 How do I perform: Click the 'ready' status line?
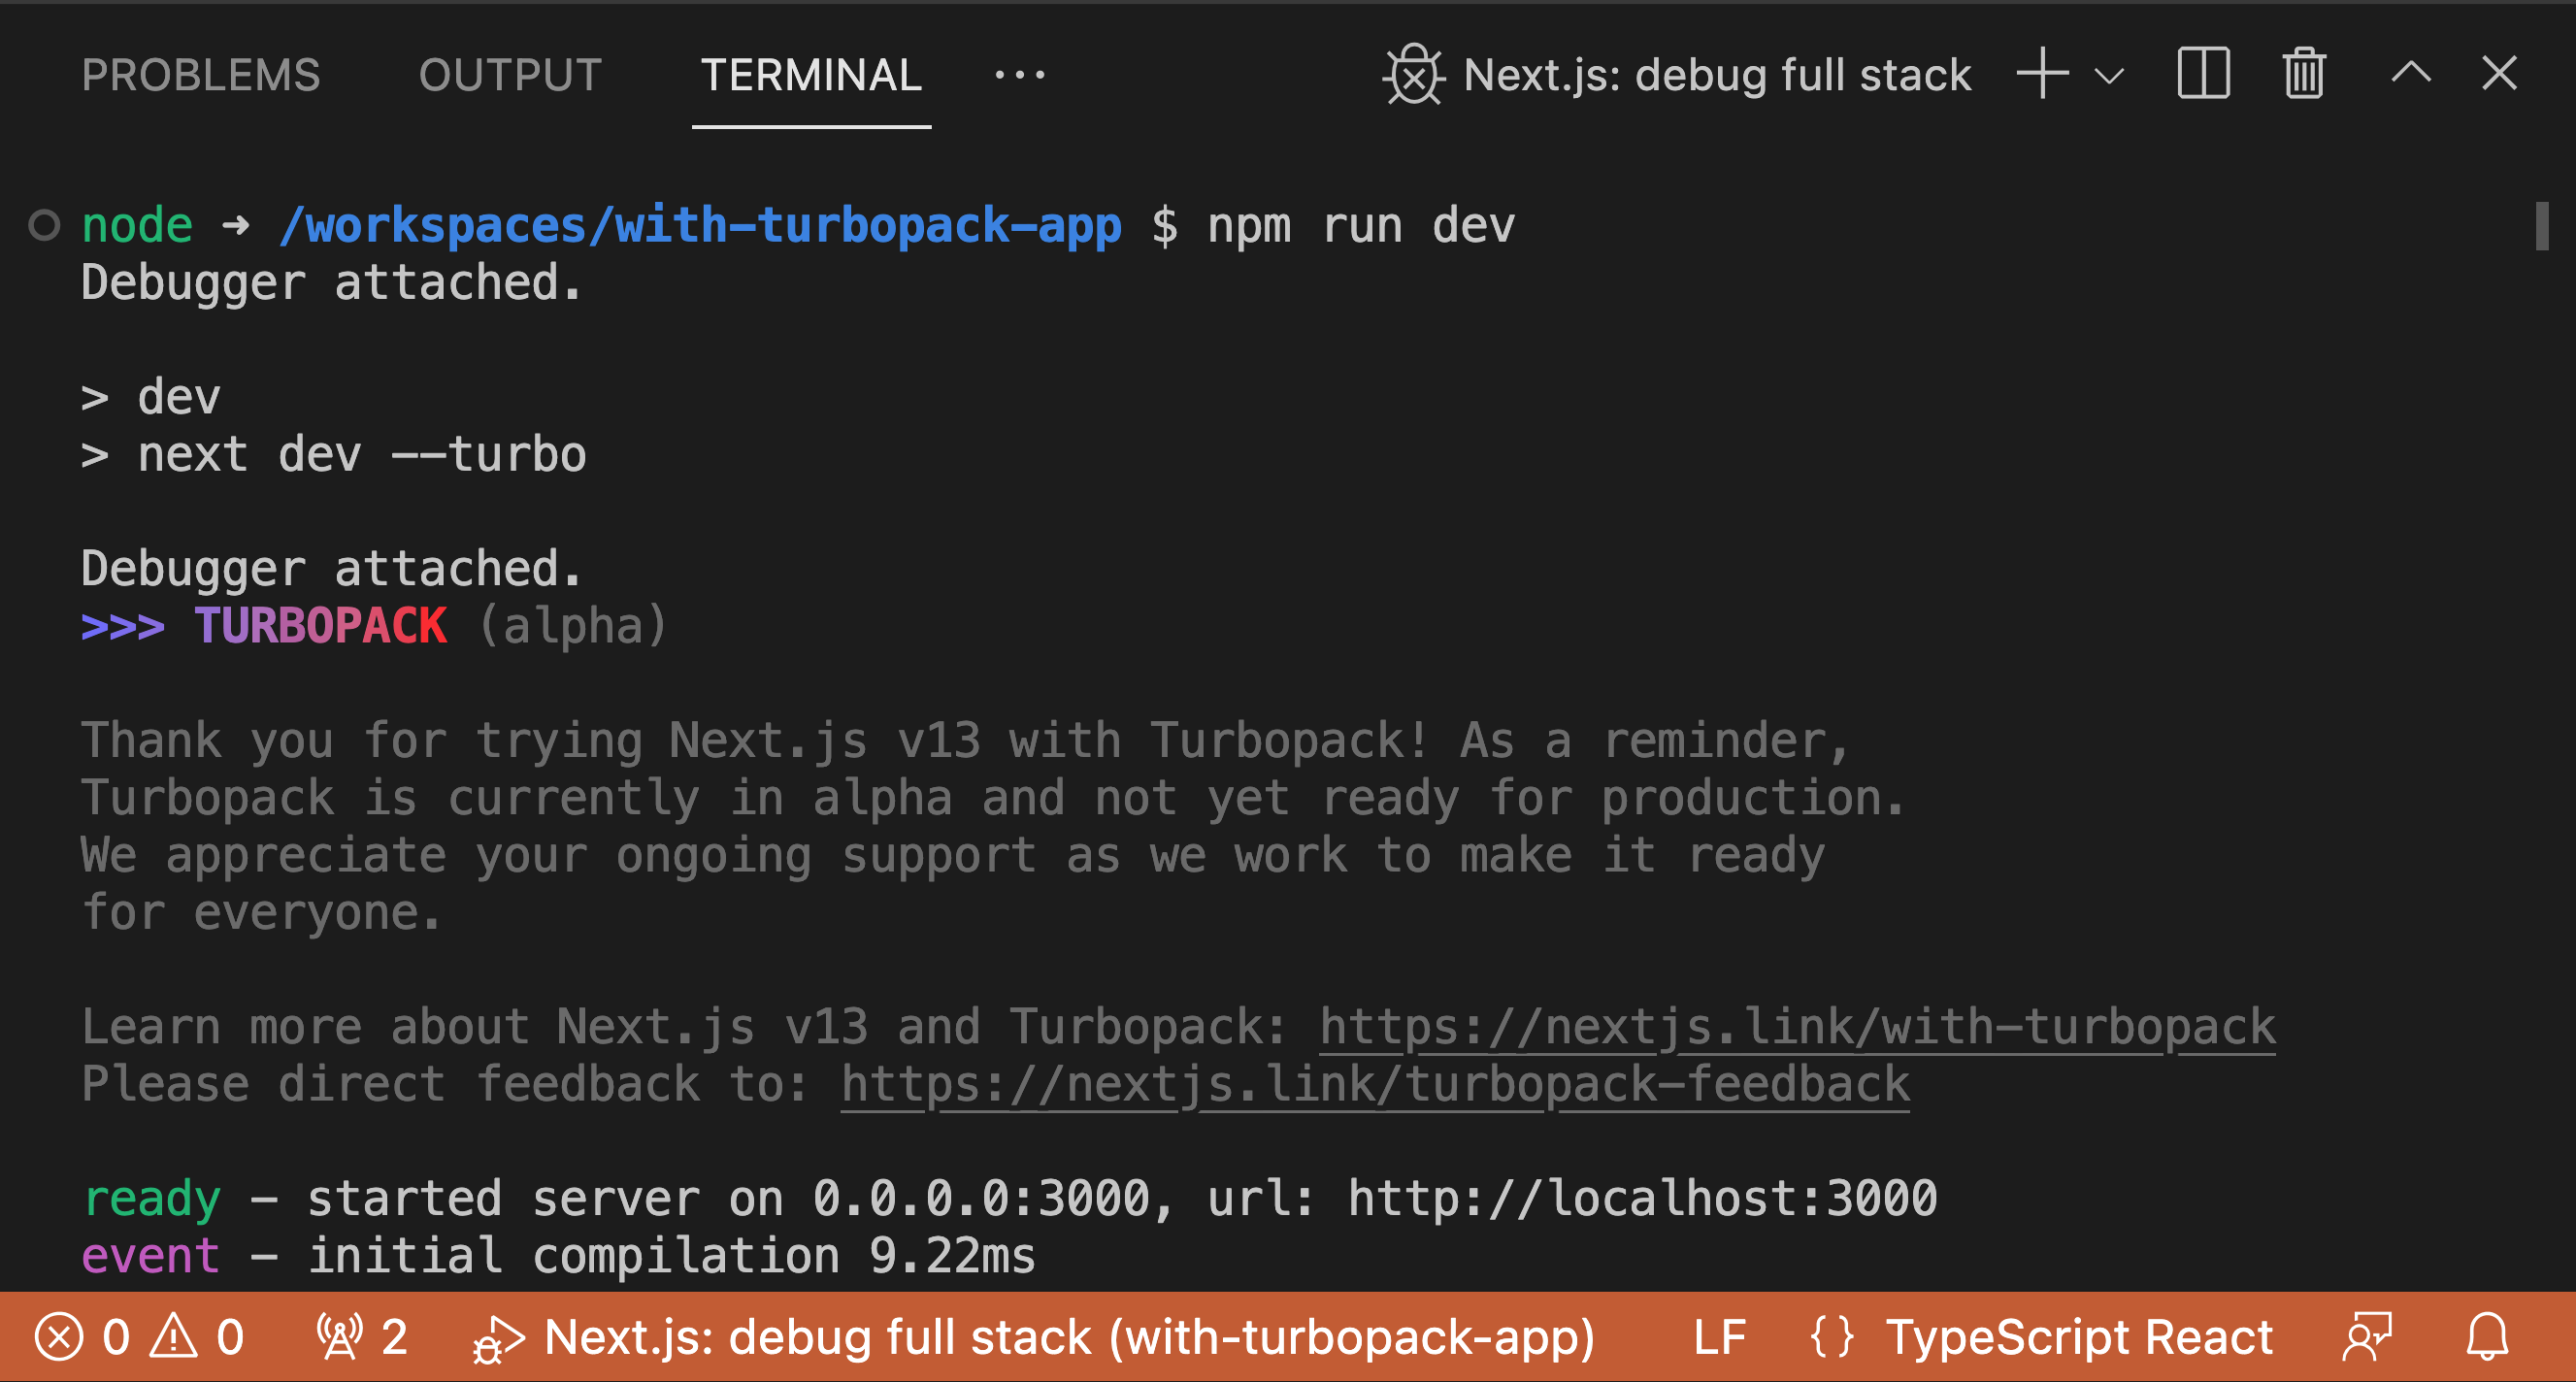tap(1009, 1199)
